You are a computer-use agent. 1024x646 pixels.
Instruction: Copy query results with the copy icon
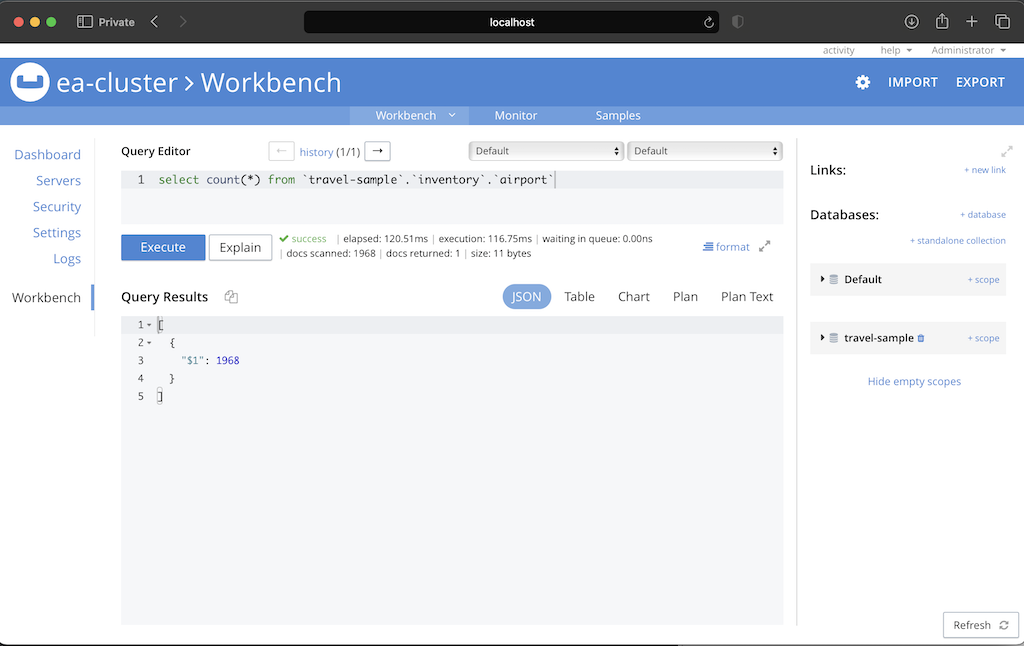click(x=231, y=297)
